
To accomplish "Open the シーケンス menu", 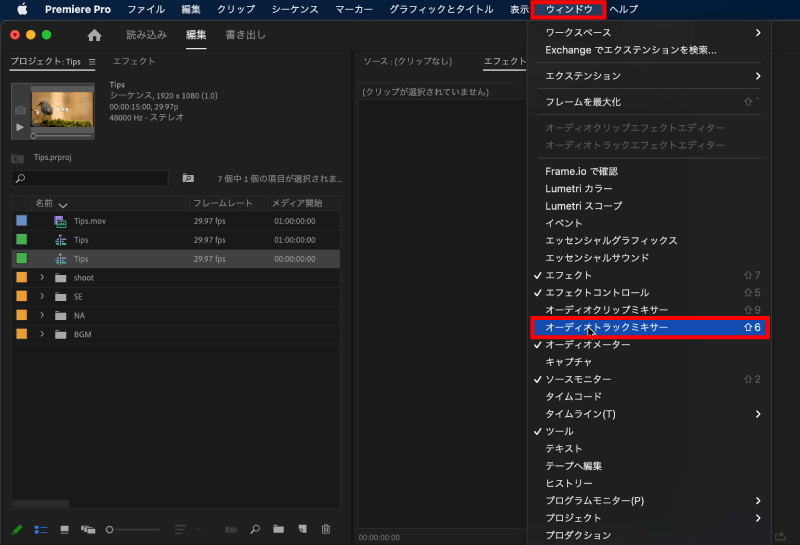I will [295, 9].
